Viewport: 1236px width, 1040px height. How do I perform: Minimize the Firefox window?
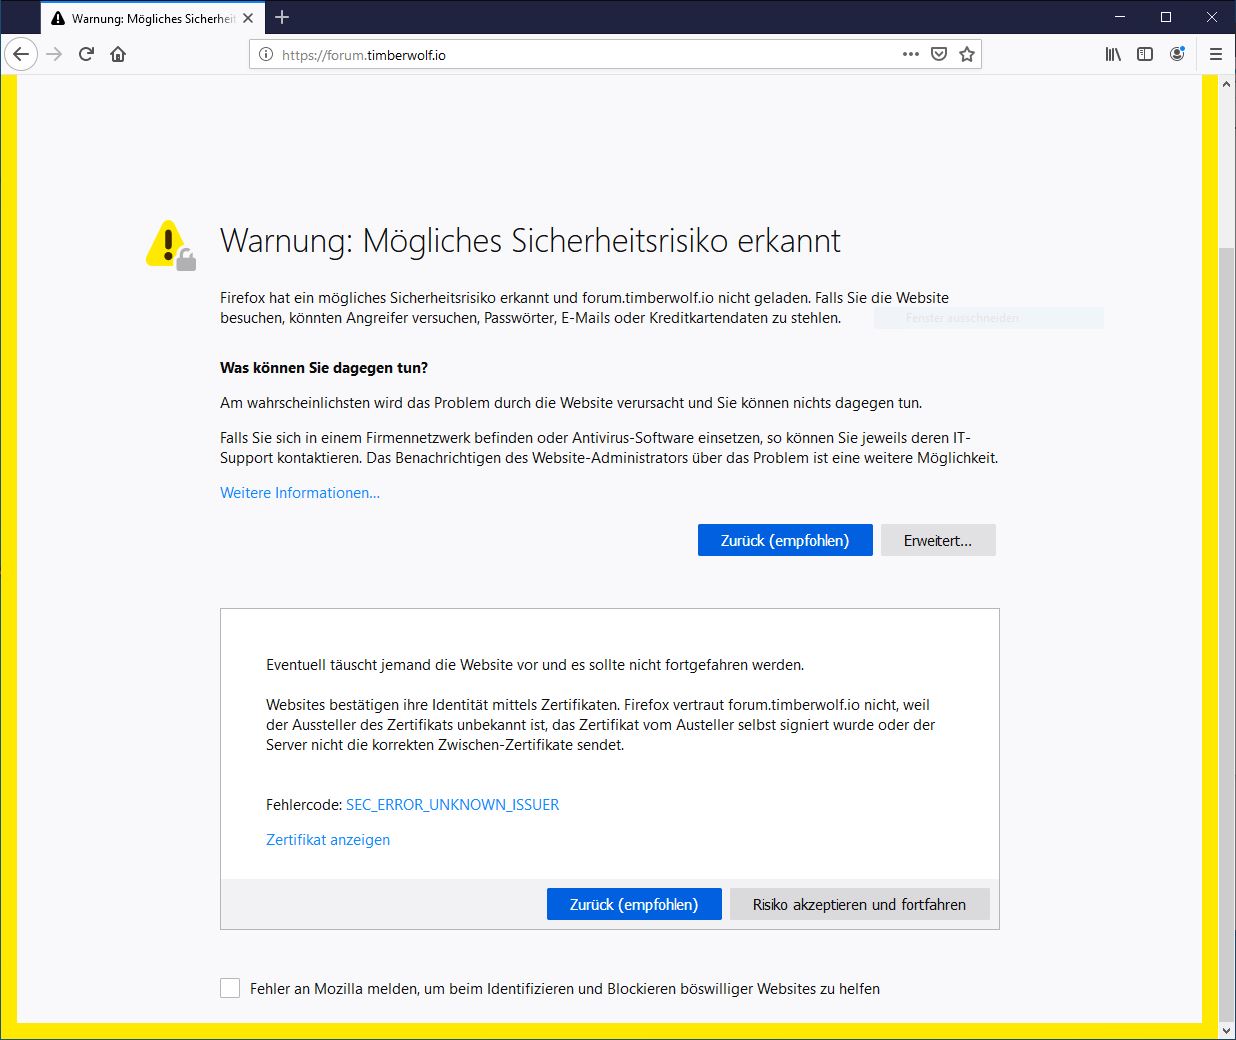[x=1120, y=17]
